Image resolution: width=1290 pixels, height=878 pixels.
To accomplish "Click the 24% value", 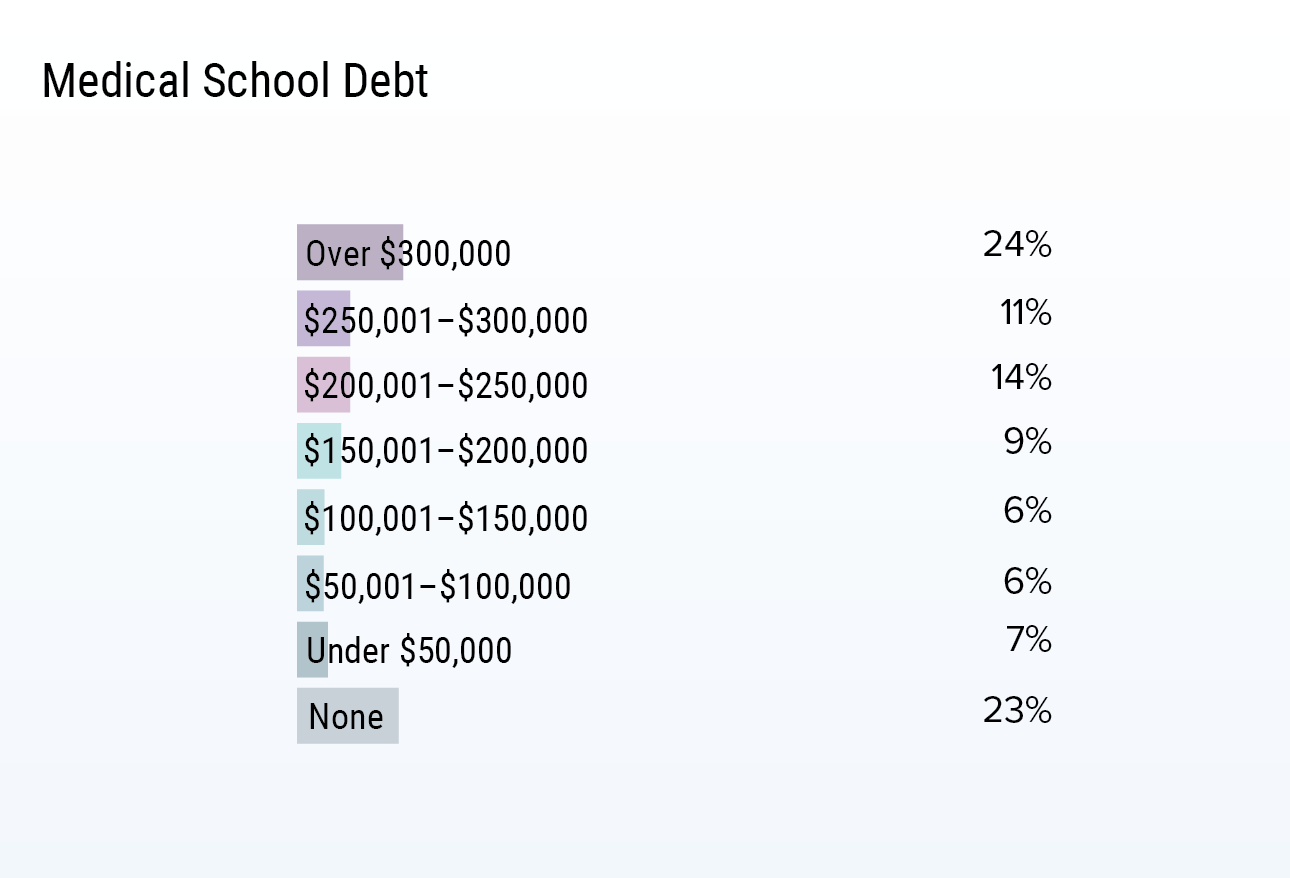I will tap(1017, 245).
